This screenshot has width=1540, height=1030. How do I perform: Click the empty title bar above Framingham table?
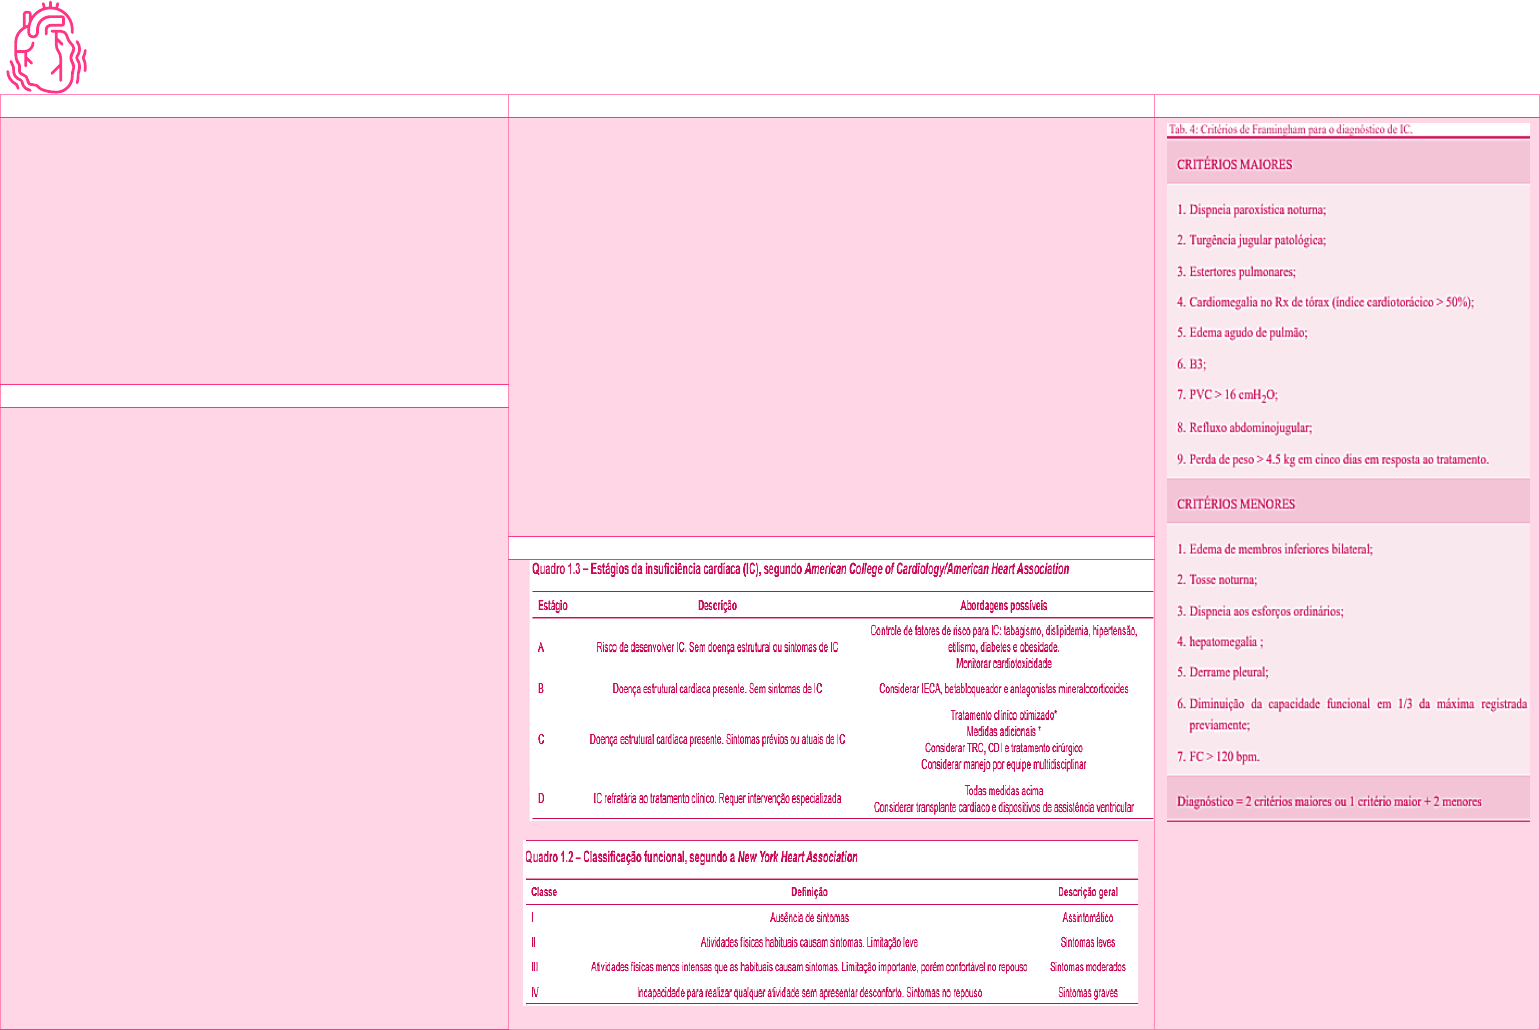(1346, 106)
